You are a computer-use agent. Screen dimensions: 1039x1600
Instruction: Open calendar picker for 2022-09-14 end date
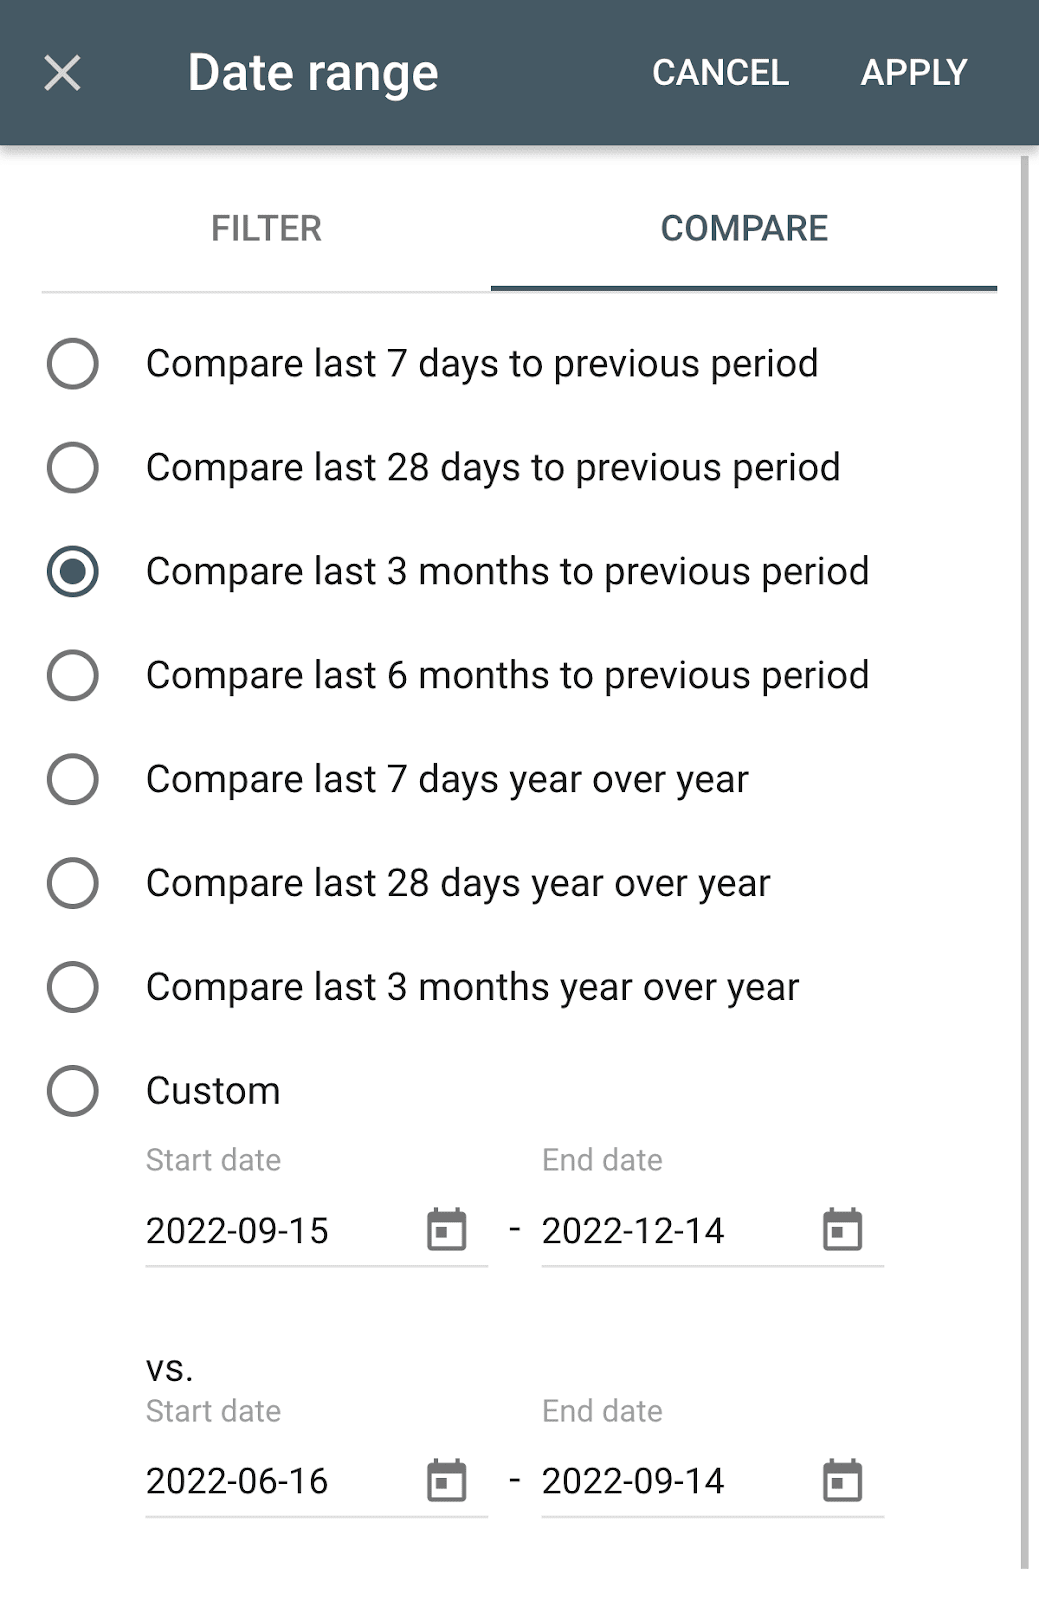pyautogui.click(x=842, y=1480)
